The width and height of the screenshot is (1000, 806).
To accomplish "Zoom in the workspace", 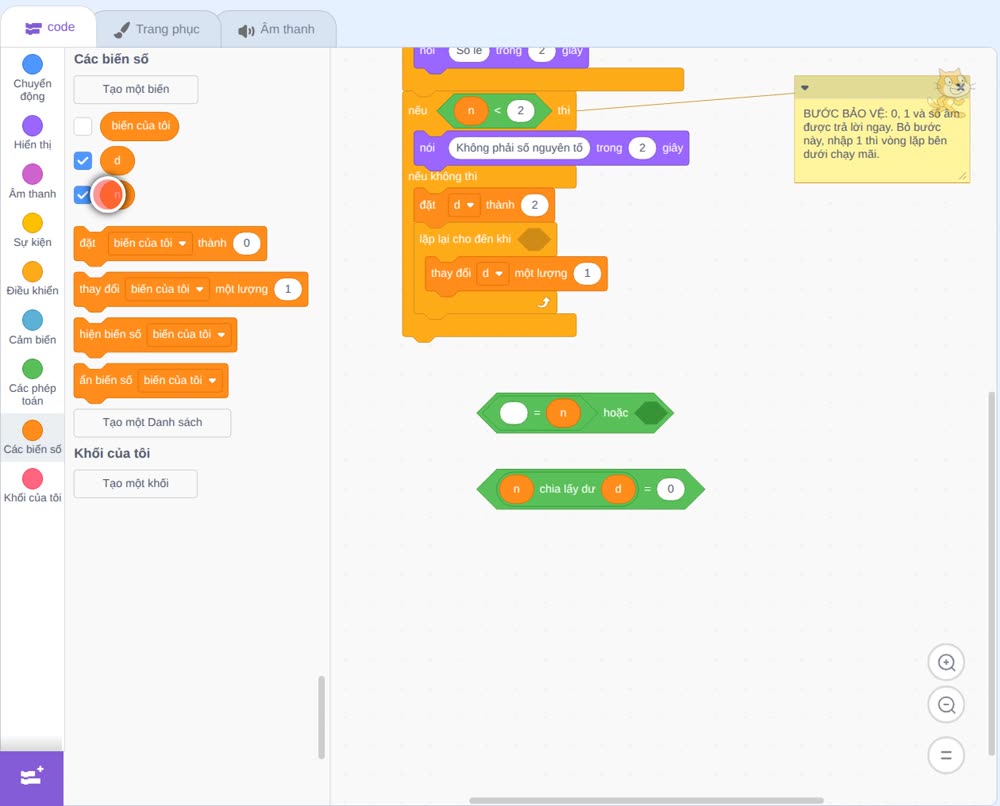I will point(946,663).
